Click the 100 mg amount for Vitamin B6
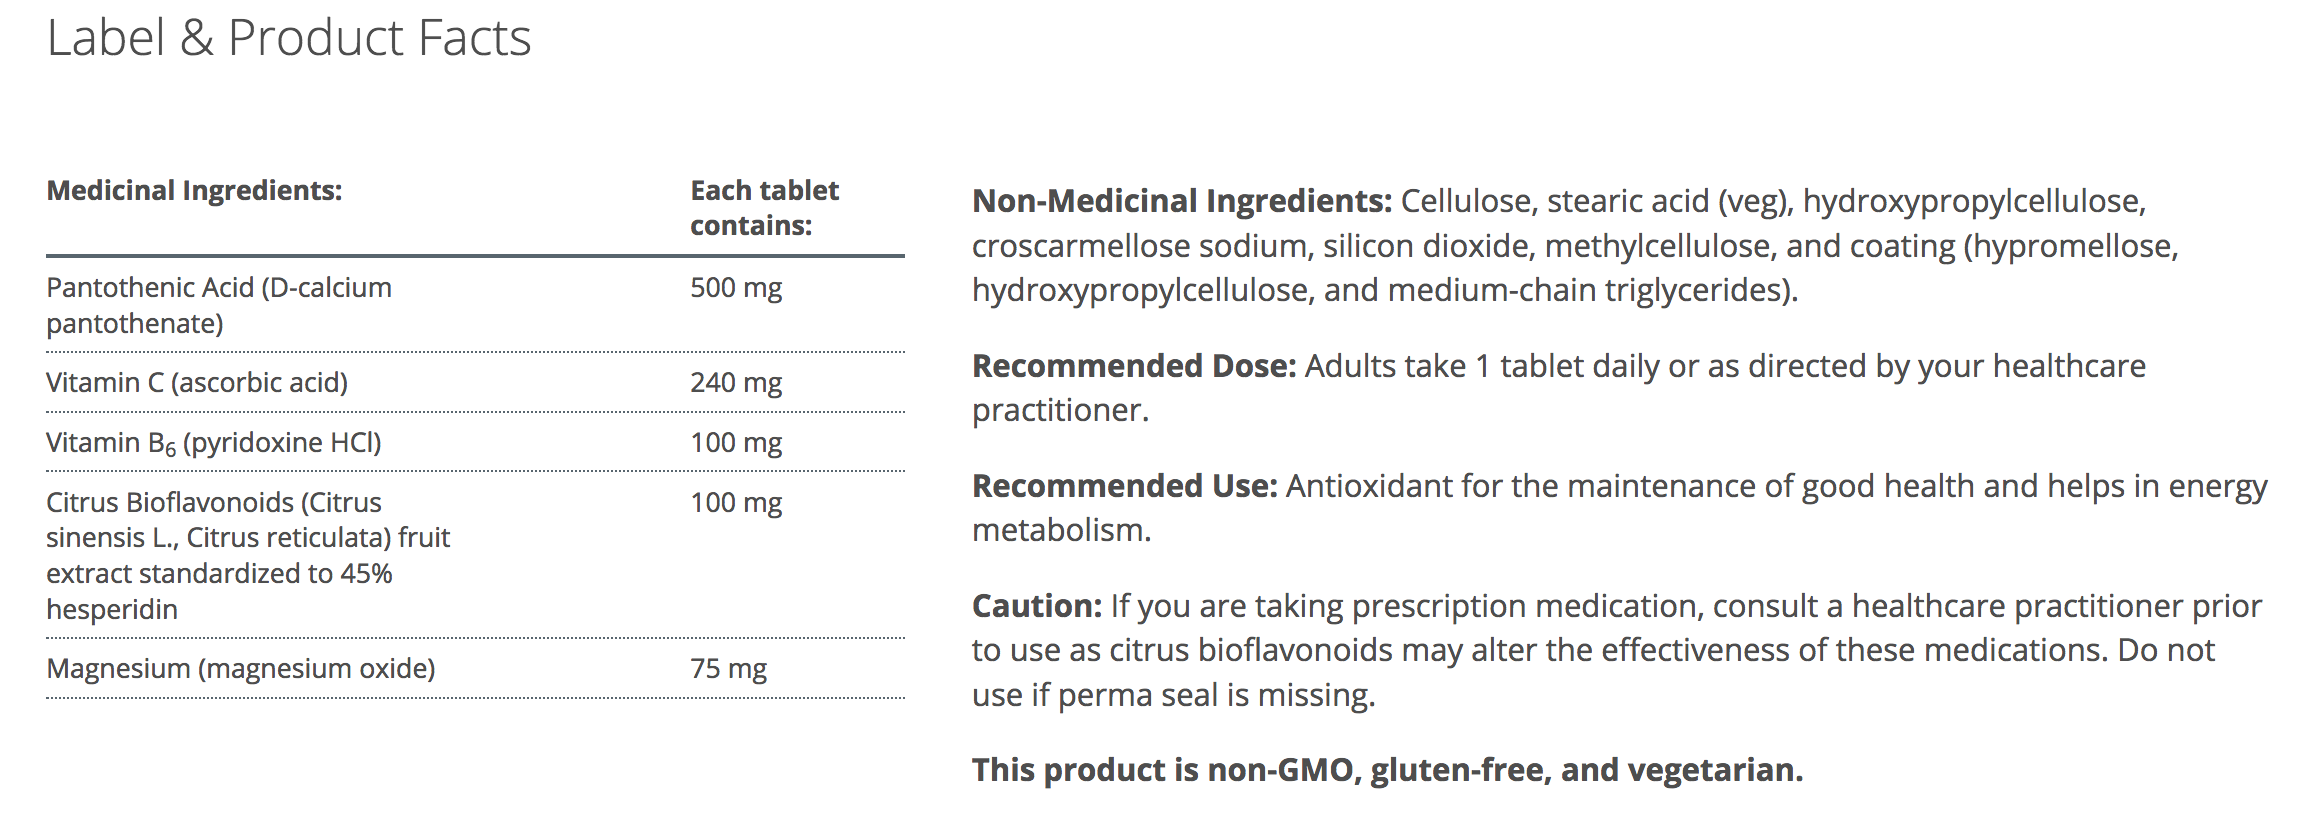 pyautogui.click(x=736, y=443)
